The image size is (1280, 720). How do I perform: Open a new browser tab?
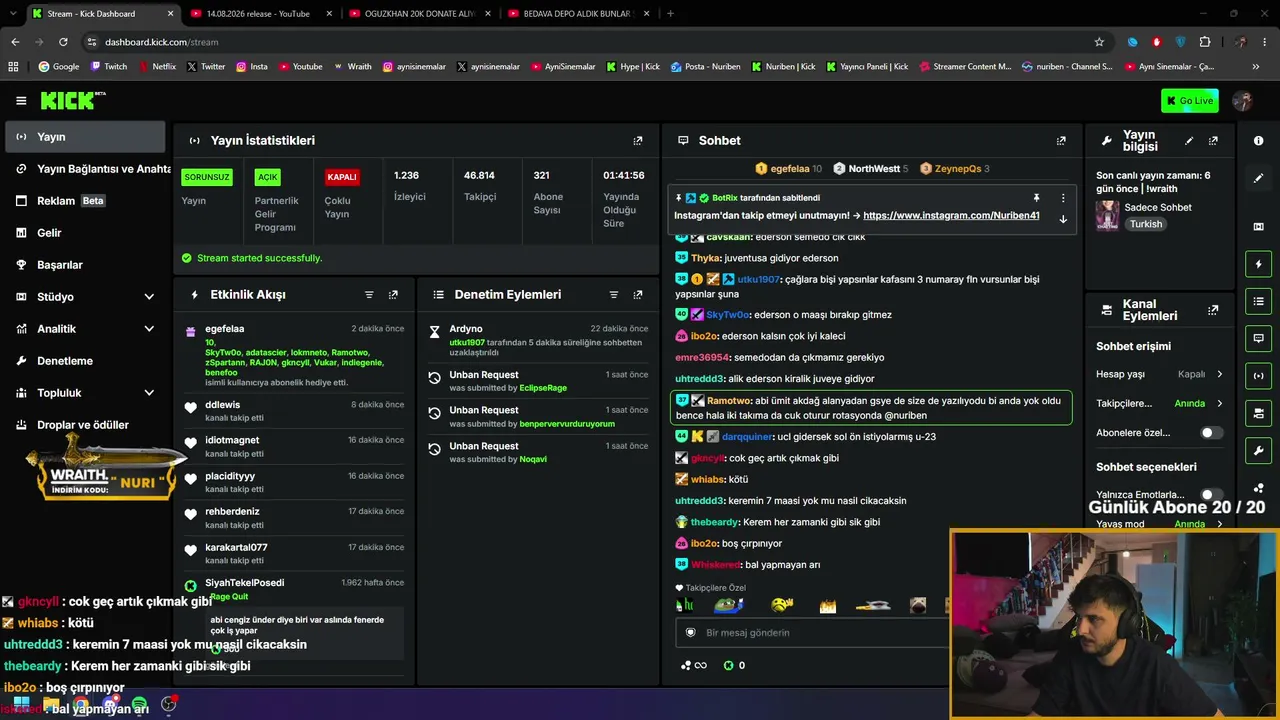[x=670, y=14]
